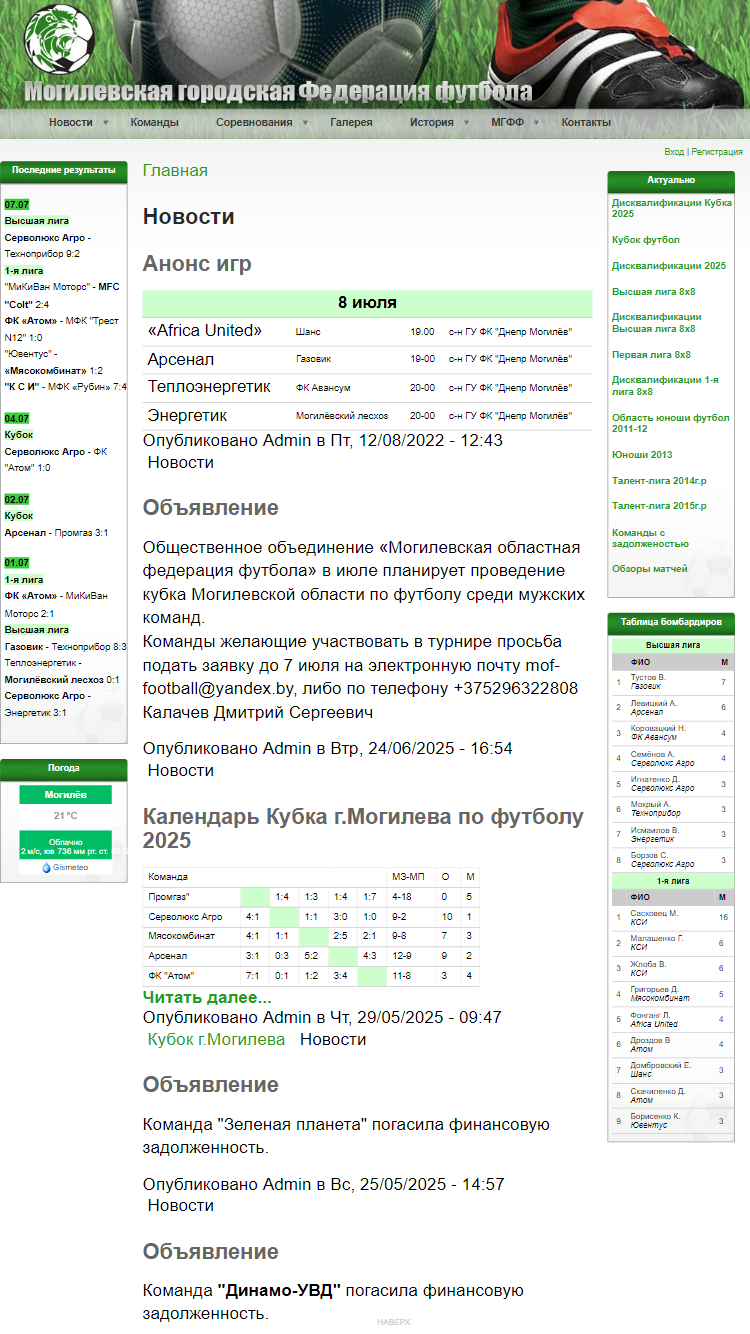Click the «Africa United» match row
The height and width of the screenshot is (1334, 750).
367,331
